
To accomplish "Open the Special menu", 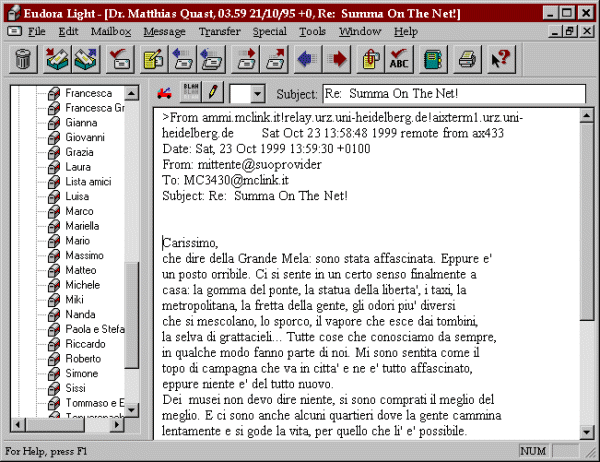I will 269,31.
